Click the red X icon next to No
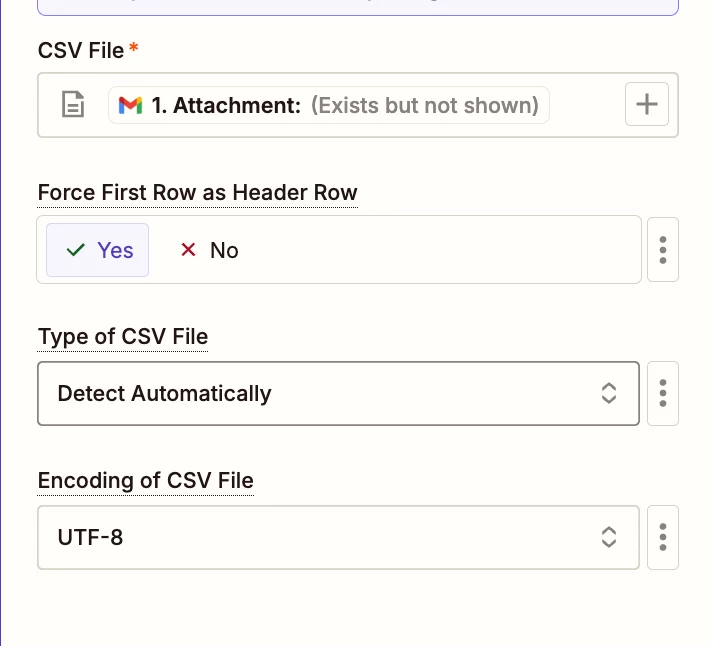Image resolution: width=710 pixels, height=646 pixels. click(188, 249)
